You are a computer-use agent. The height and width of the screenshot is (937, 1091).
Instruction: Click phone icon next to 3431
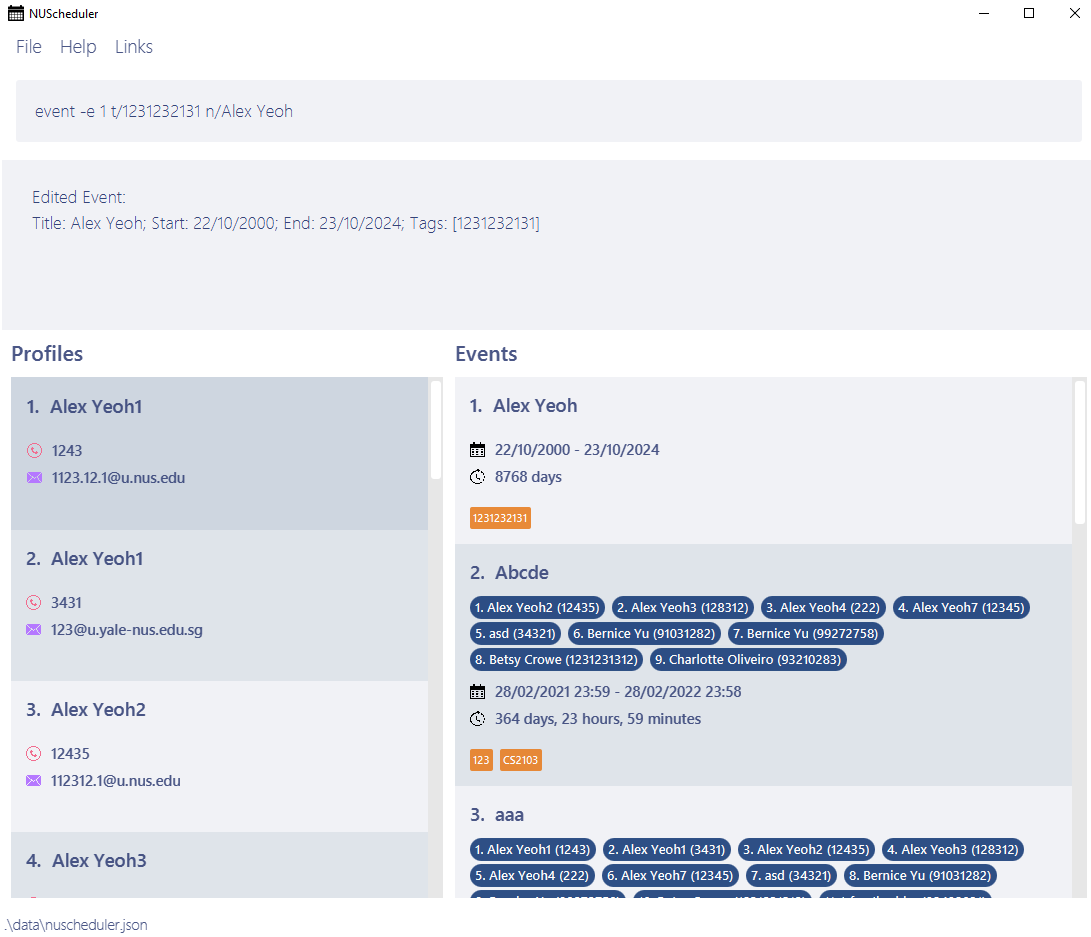pos(33,602)
